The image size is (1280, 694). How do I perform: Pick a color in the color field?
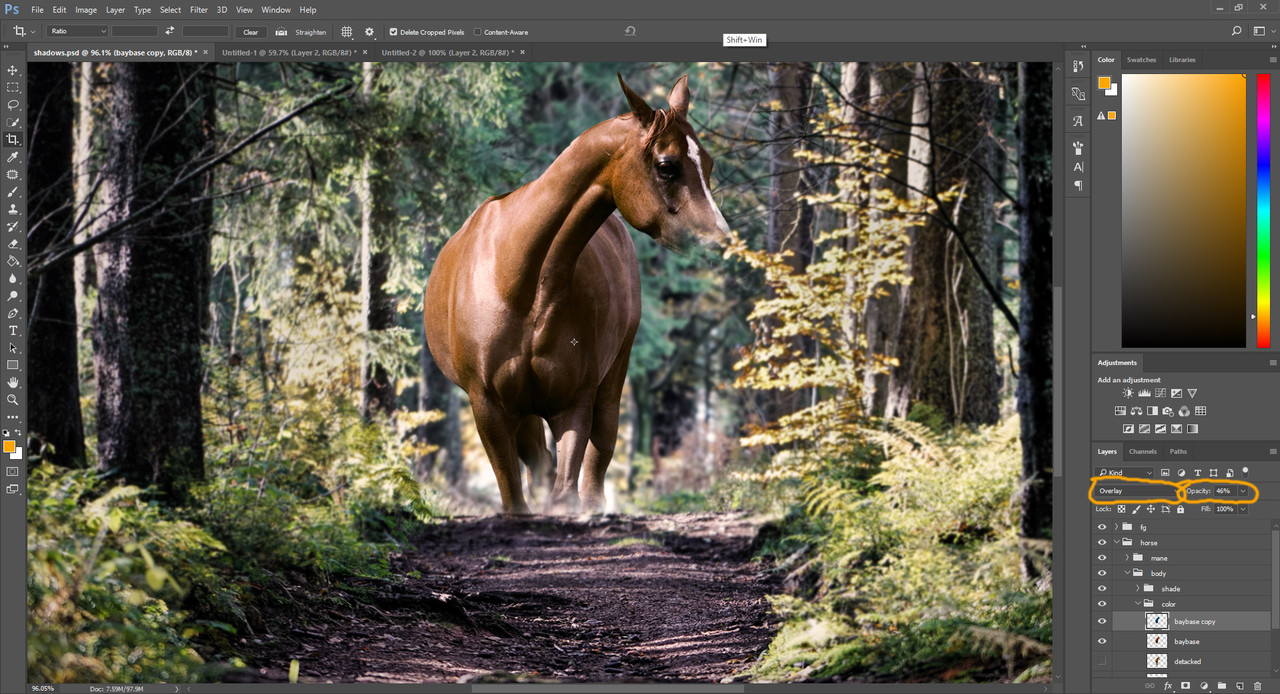(1183, 210)
